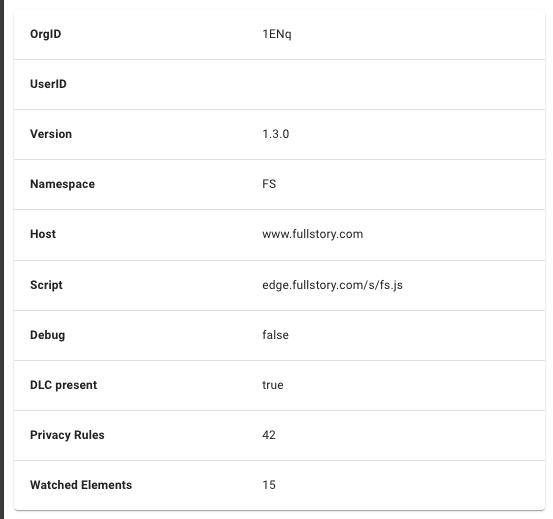Click the Watched Elements count 15
553x519 pixels.
point(269,485)
